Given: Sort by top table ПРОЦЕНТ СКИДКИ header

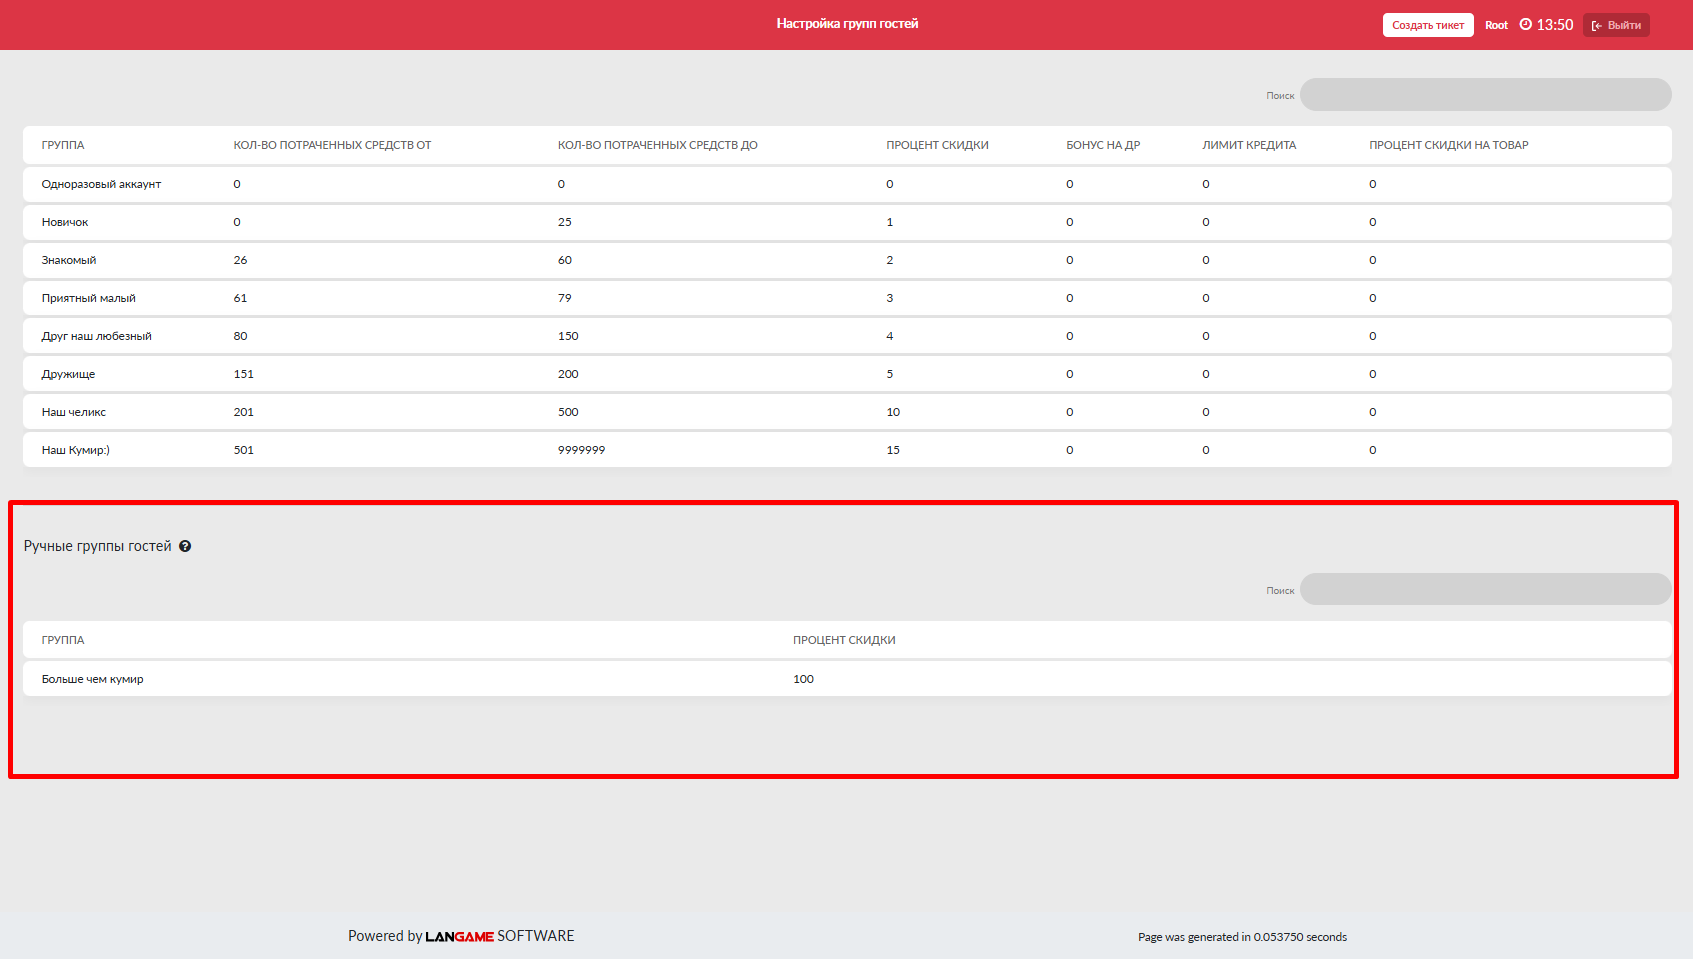Looking at the screenshot, I should [x=937, y=145].
